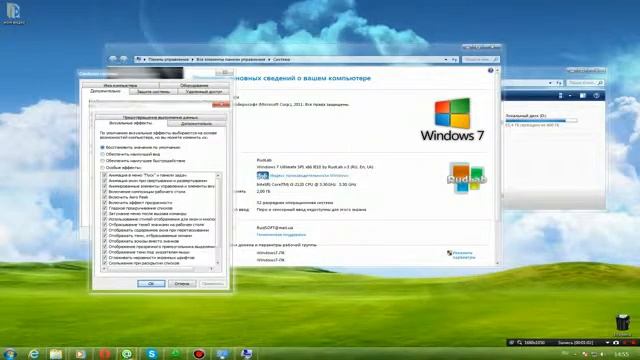Image resolution: width=640 pixels, height=360 pixels.
Task: Select 'Особые эффекты' radio option
Action: [x=102, y=168]
